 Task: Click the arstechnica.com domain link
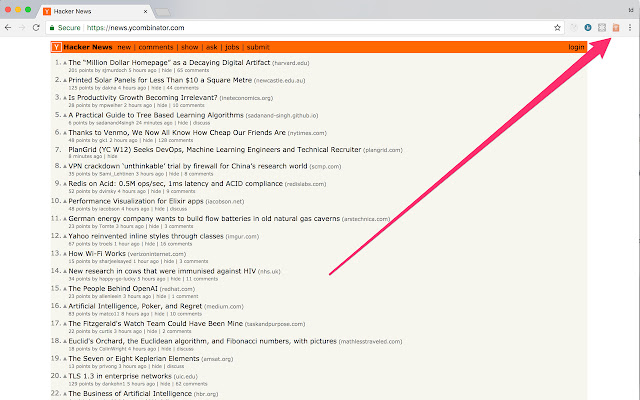click(x=366, y=219)
